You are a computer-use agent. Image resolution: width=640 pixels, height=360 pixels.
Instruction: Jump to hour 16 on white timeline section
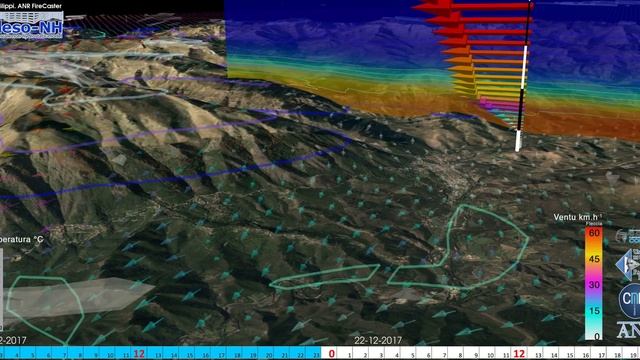click(586, 356)
